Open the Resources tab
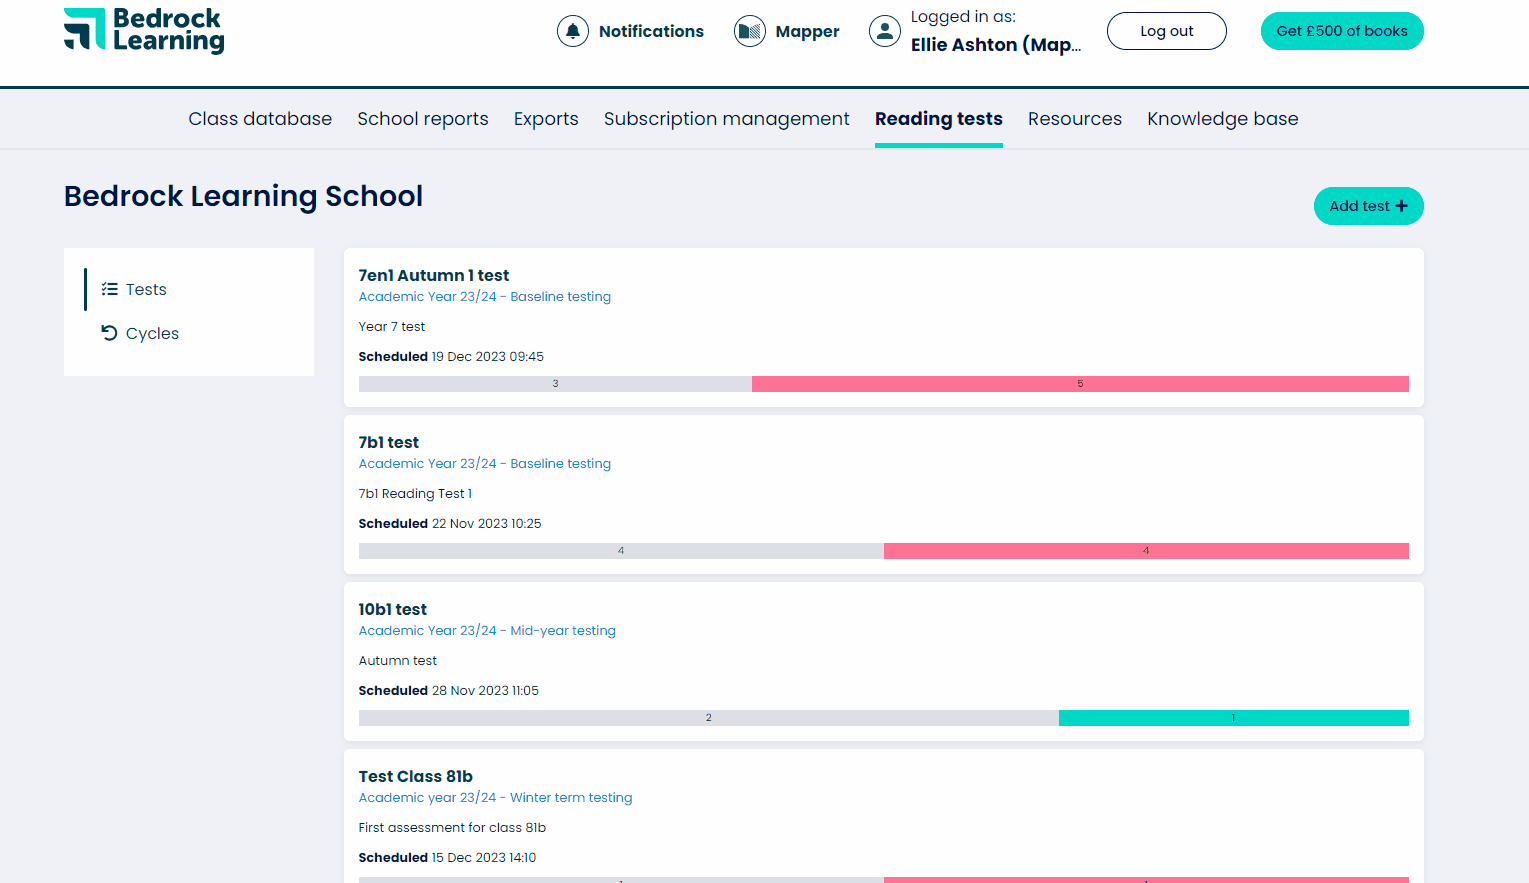 pyautogui.click(x=1075, y=119)
